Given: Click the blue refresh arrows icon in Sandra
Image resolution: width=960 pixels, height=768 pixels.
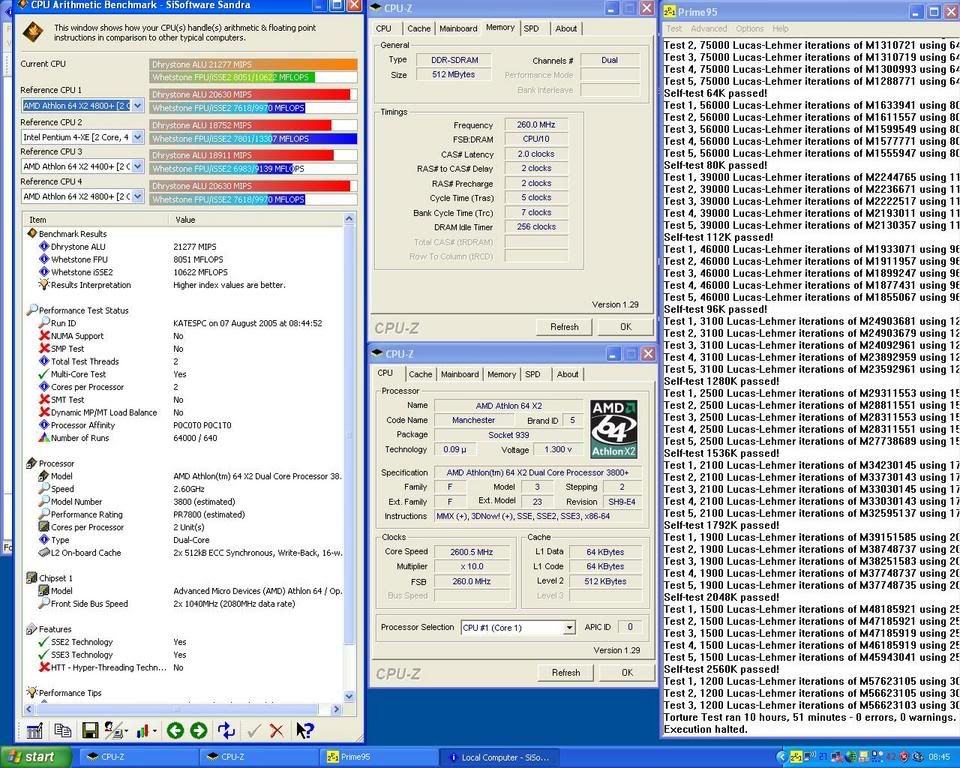Looking at the screenshot, I should pyautogui.click(x=227, y=730).
